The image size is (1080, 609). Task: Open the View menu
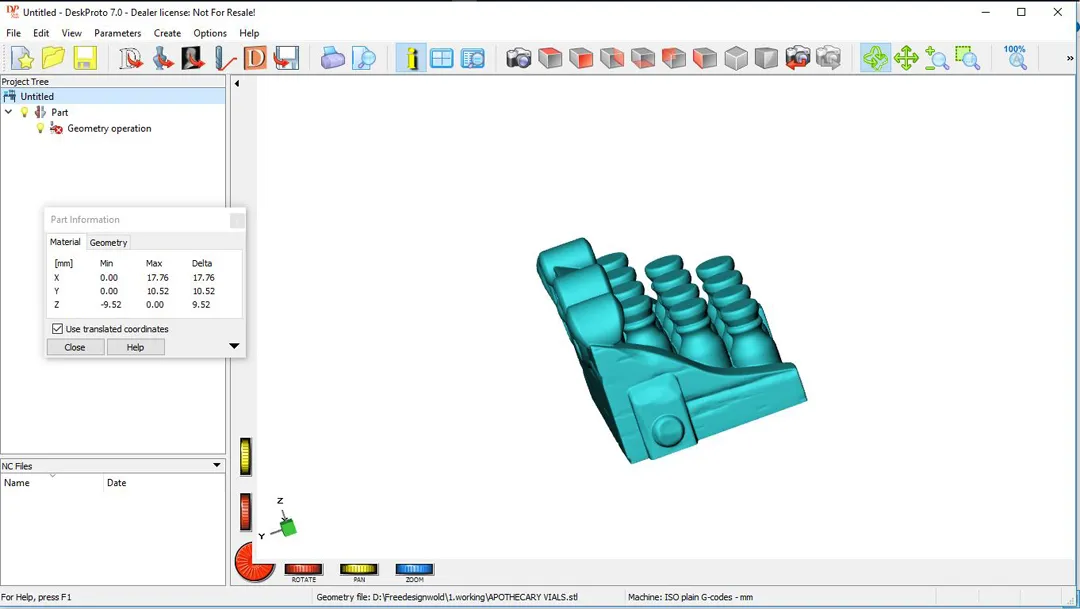[72, 33]
